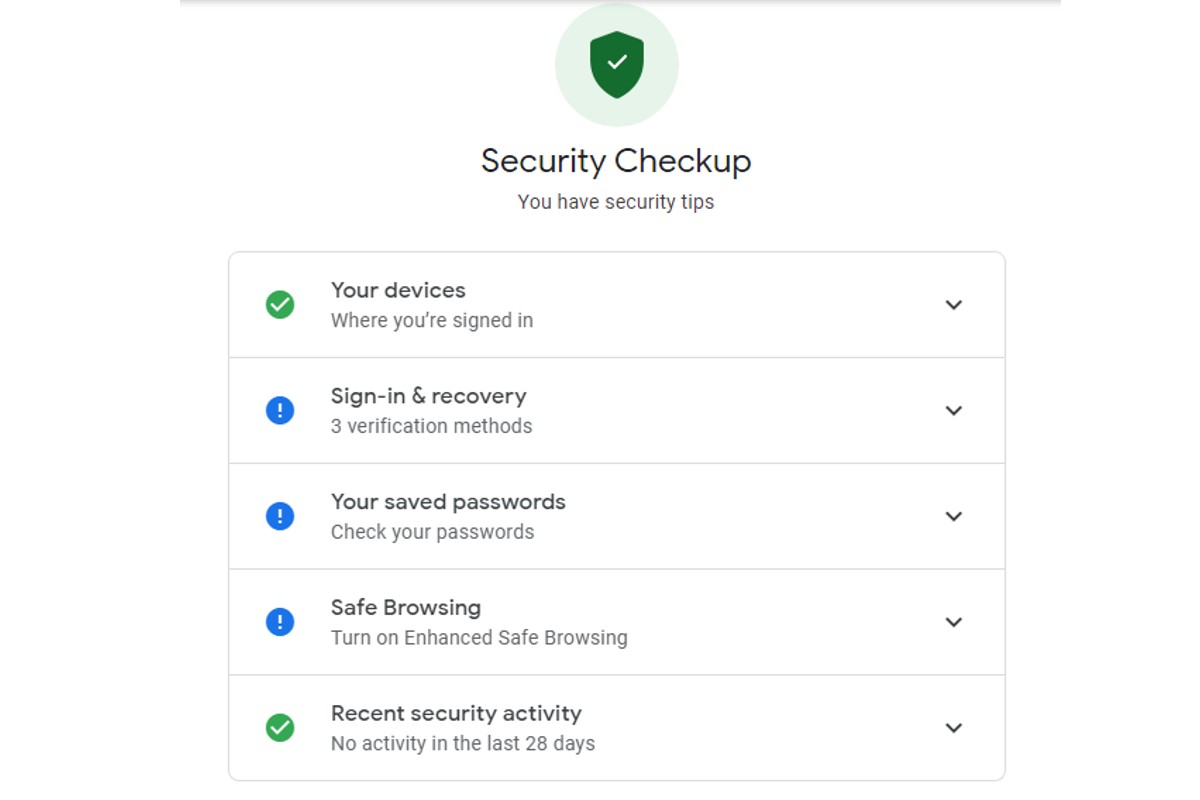
Task: Click the blue alert icon beside Safe Browsing
Action: (280, 622)
